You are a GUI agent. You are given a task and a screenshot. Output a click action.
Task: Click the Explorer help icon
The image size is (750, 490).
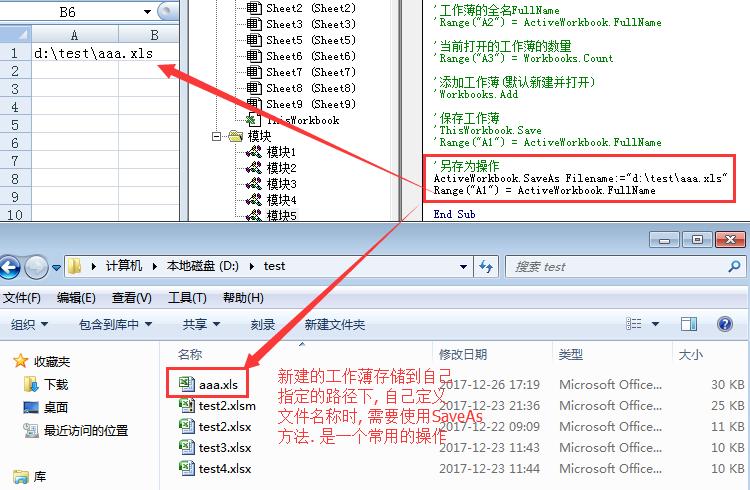click(725, 324)
